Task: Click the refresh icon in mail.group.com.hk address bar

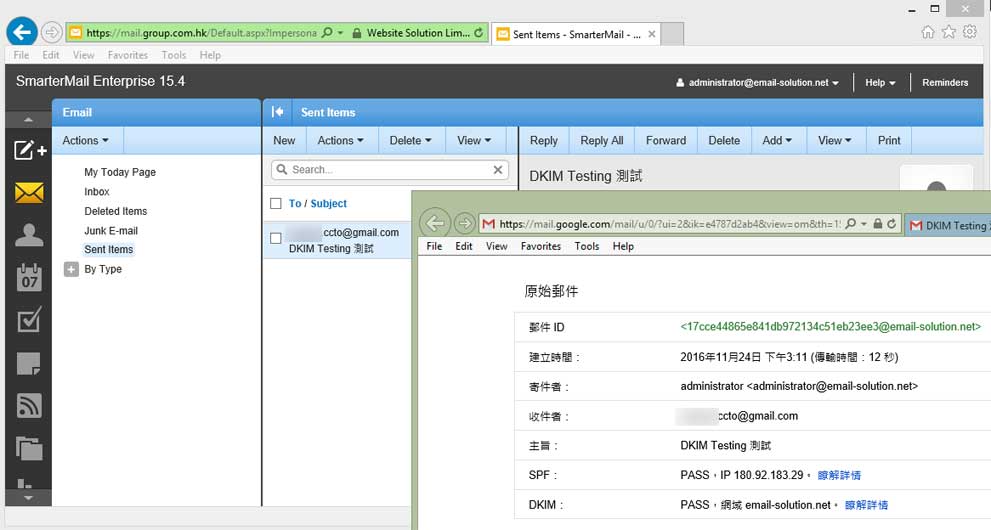Action: point(478,32)
